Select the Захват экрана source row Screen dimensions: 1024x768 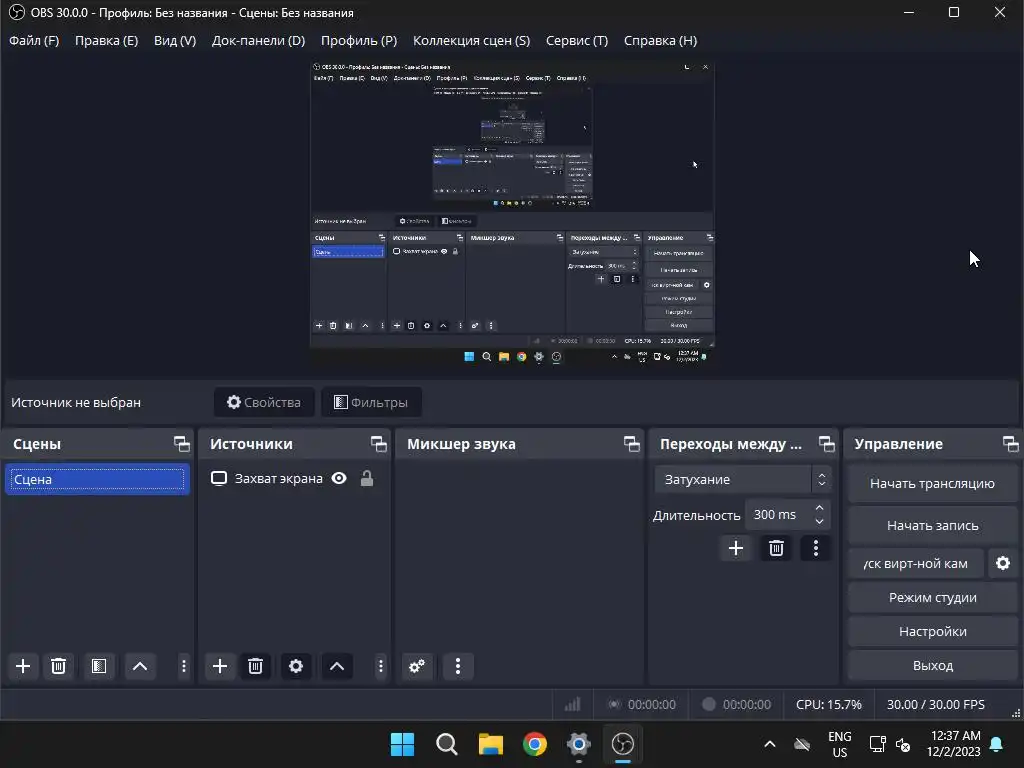coord(294,479)
